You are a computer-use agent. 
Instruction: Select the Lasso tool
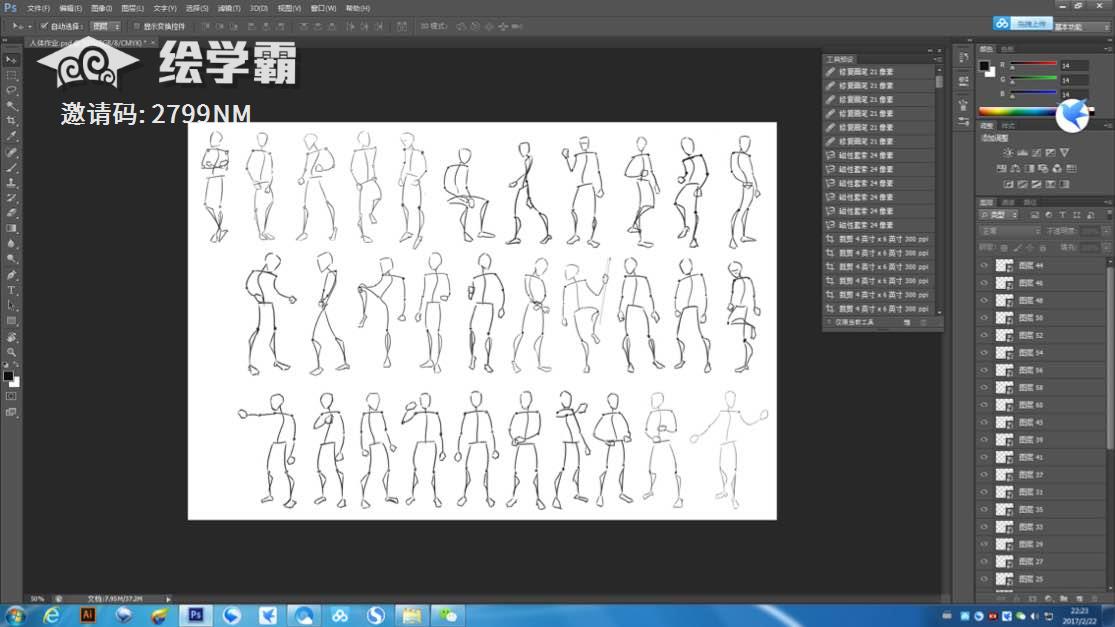(x=12, y=90)
